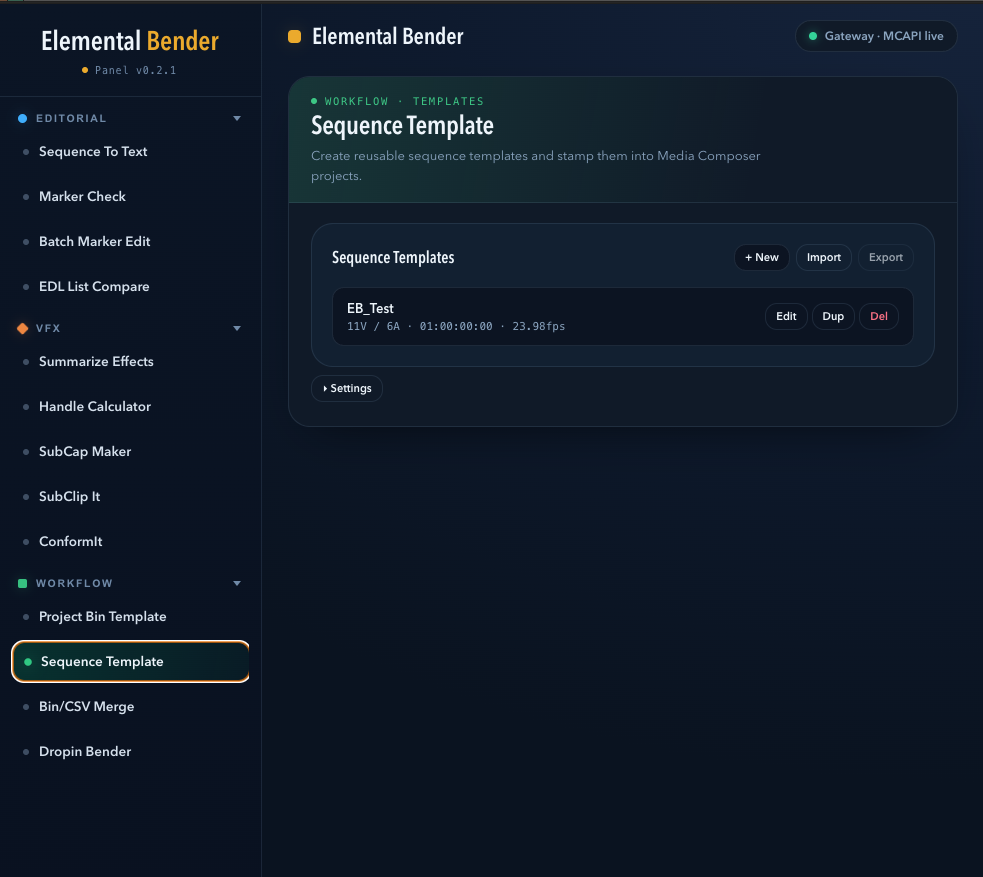Click the Export templates button
Screen dimensions: 983x877
[x=886, y=258]
